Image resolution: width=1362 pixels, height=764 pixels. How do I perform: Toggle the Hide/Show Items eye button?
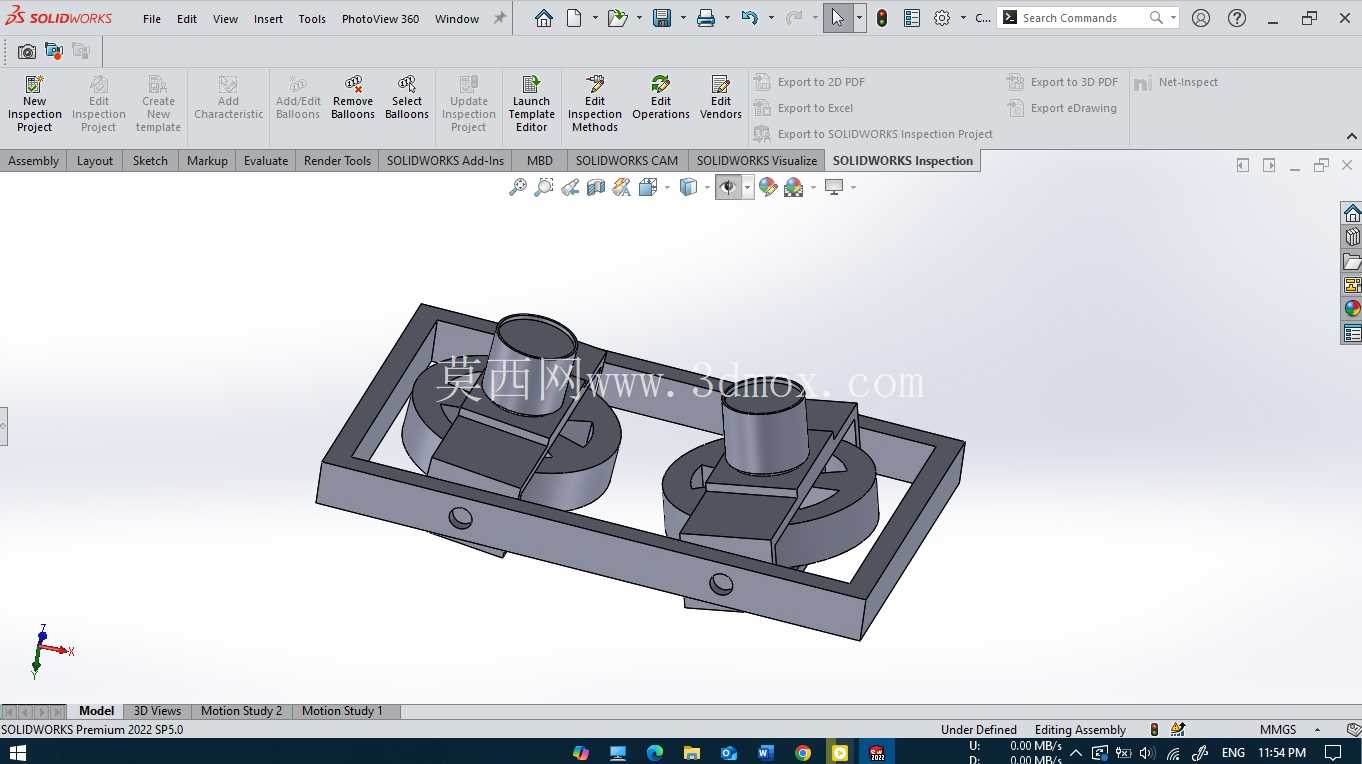tap(728, 187)
